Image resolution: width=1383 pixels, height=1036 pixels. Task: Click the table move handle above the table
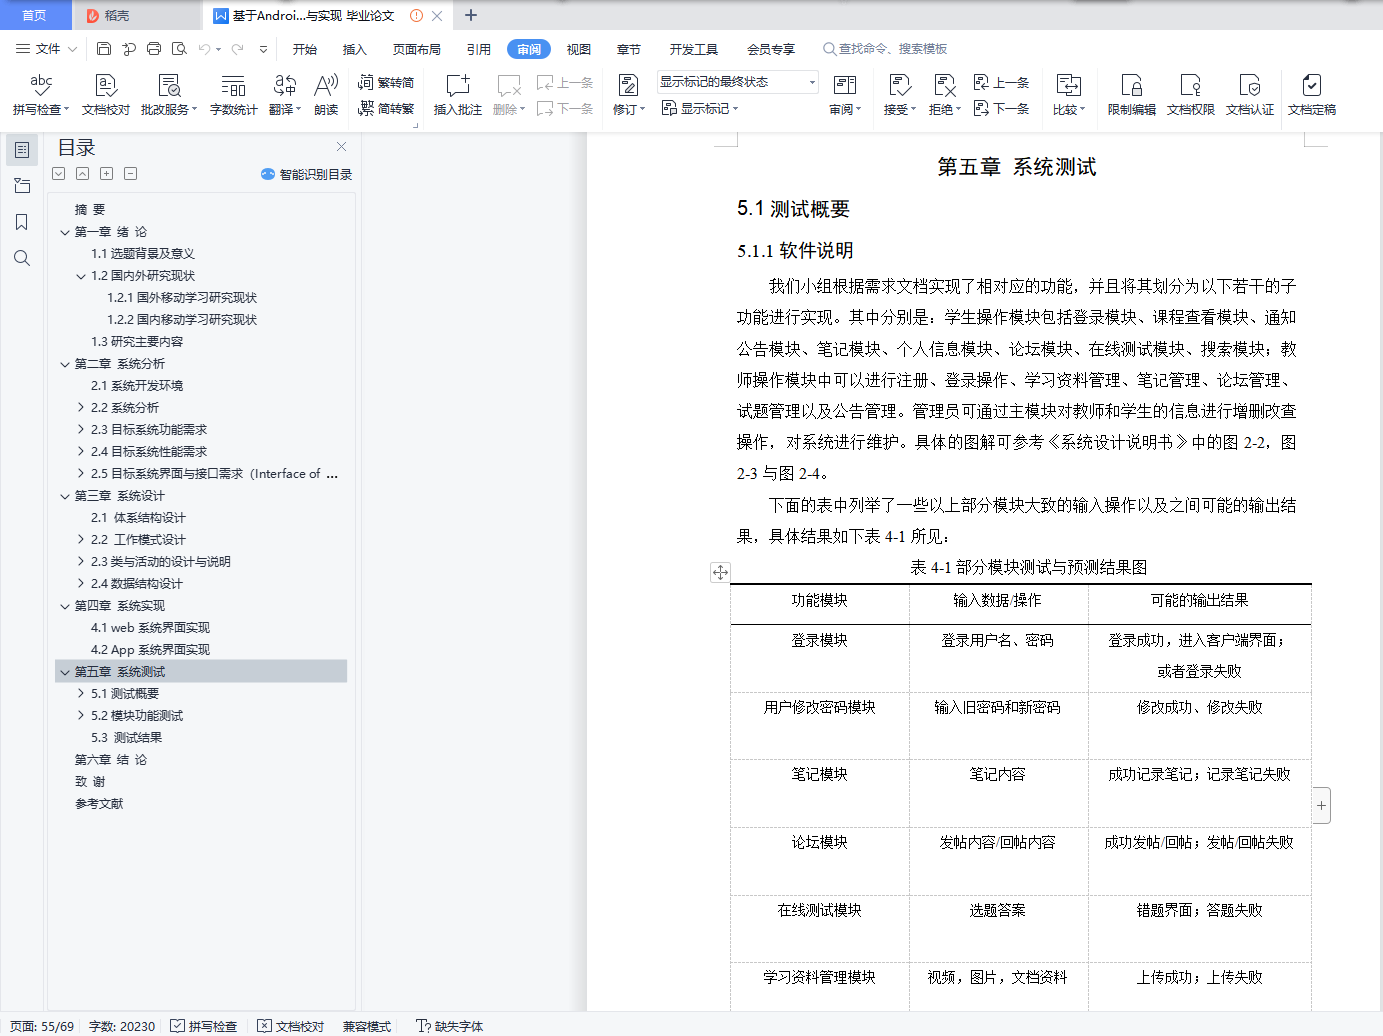point(720,572)
